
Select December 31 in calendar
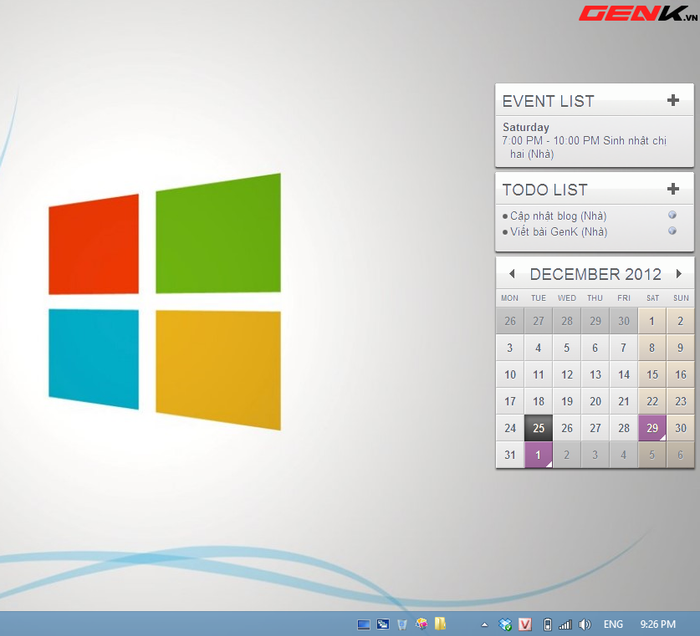(x=510, y=455)
